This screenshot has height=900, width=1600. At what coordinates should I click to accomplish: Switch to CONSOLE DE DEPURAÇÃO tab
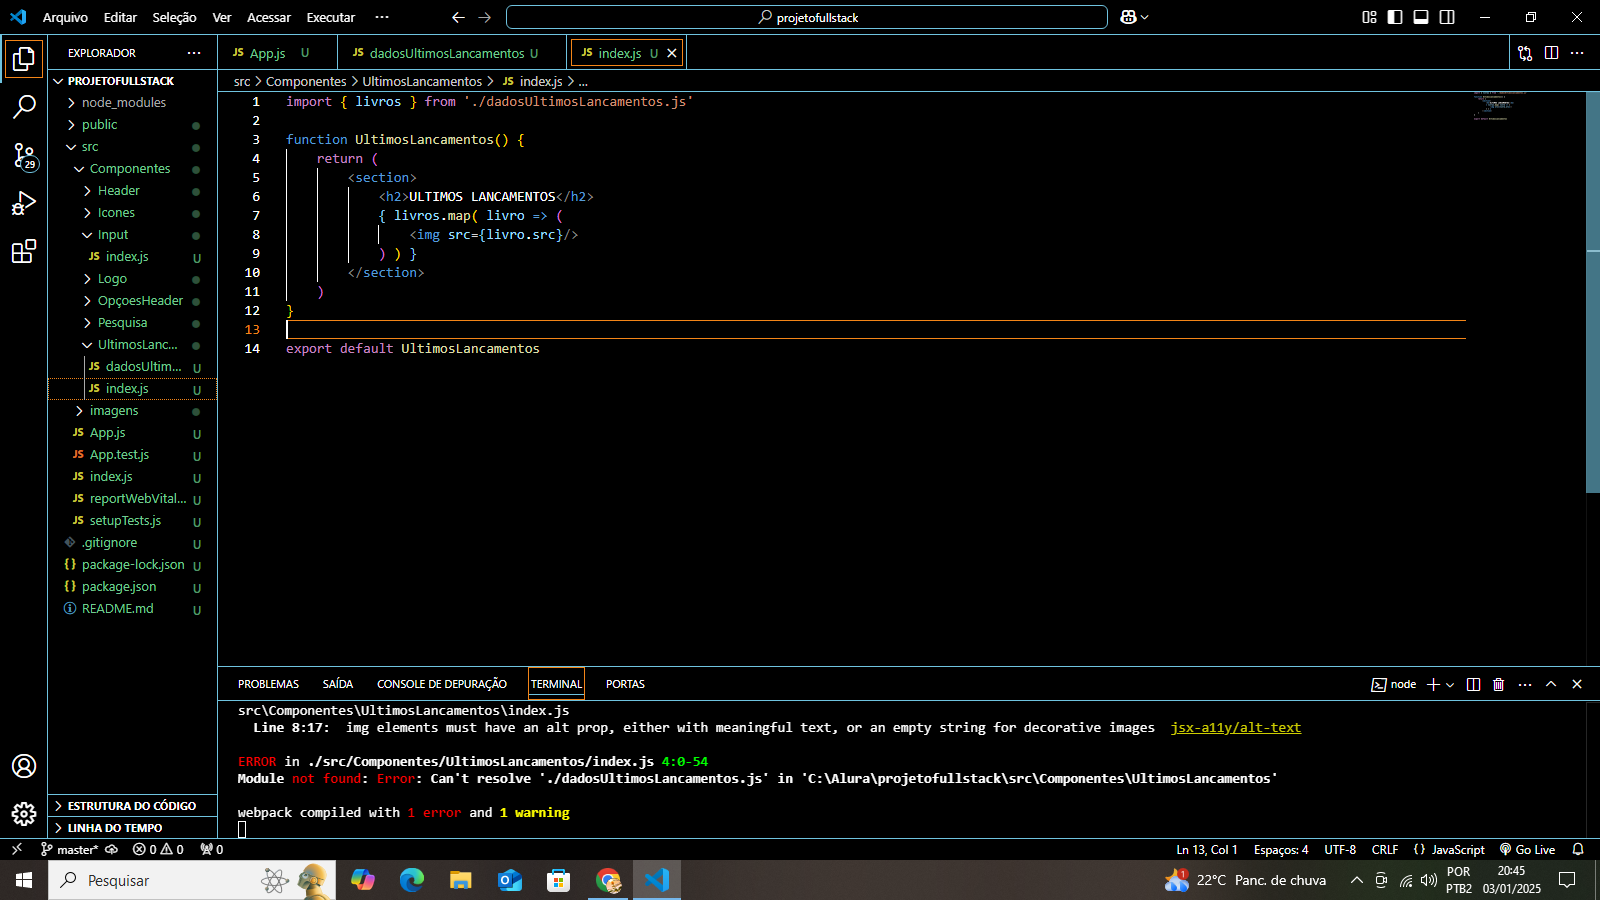click(442, 684)
